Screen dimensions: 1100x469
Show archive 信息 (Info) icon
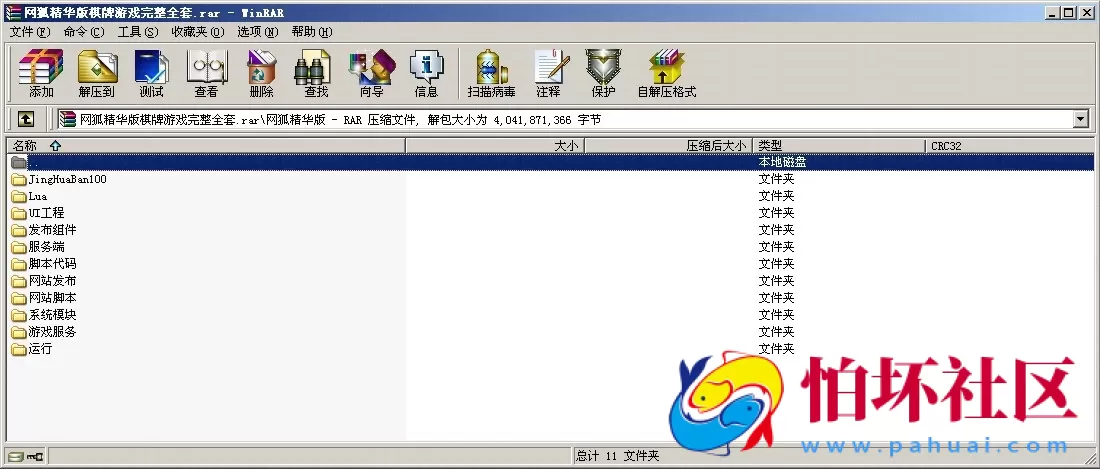[x=427, y=73]
